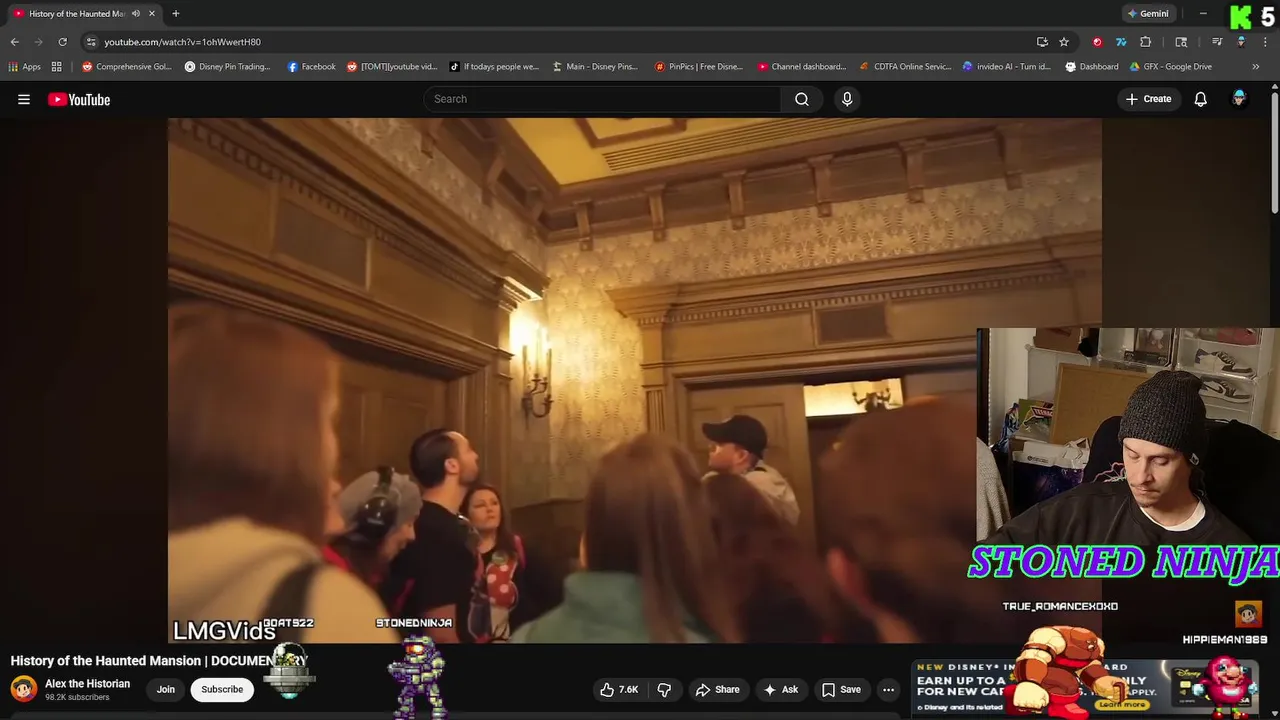View site information icon in address bar
Image resolution: width=1280 pixels, height=720 pixels.
pos(91,42)
